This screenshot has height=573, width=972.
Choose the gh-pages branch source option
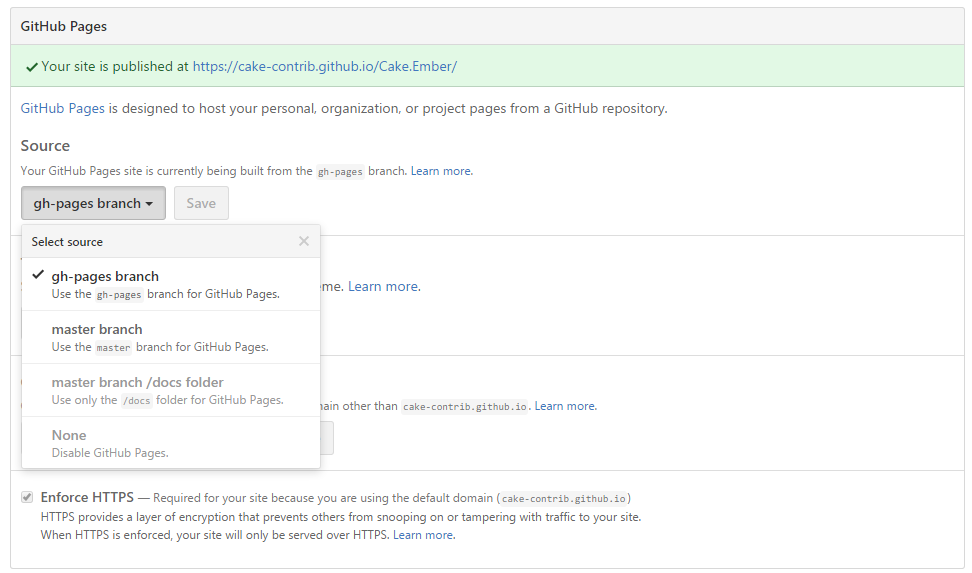(171, 284)
